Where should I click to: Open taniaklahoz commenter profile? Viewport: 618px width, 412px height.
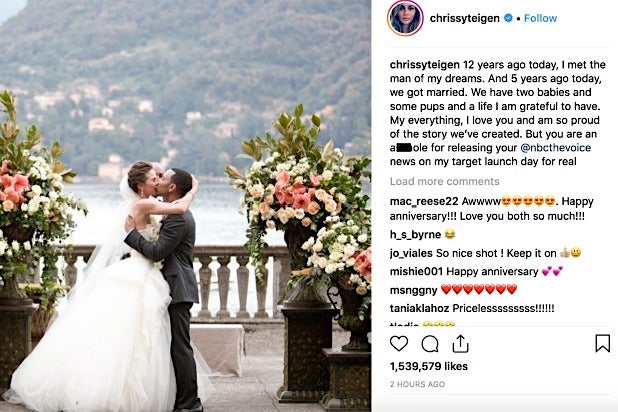419,308
